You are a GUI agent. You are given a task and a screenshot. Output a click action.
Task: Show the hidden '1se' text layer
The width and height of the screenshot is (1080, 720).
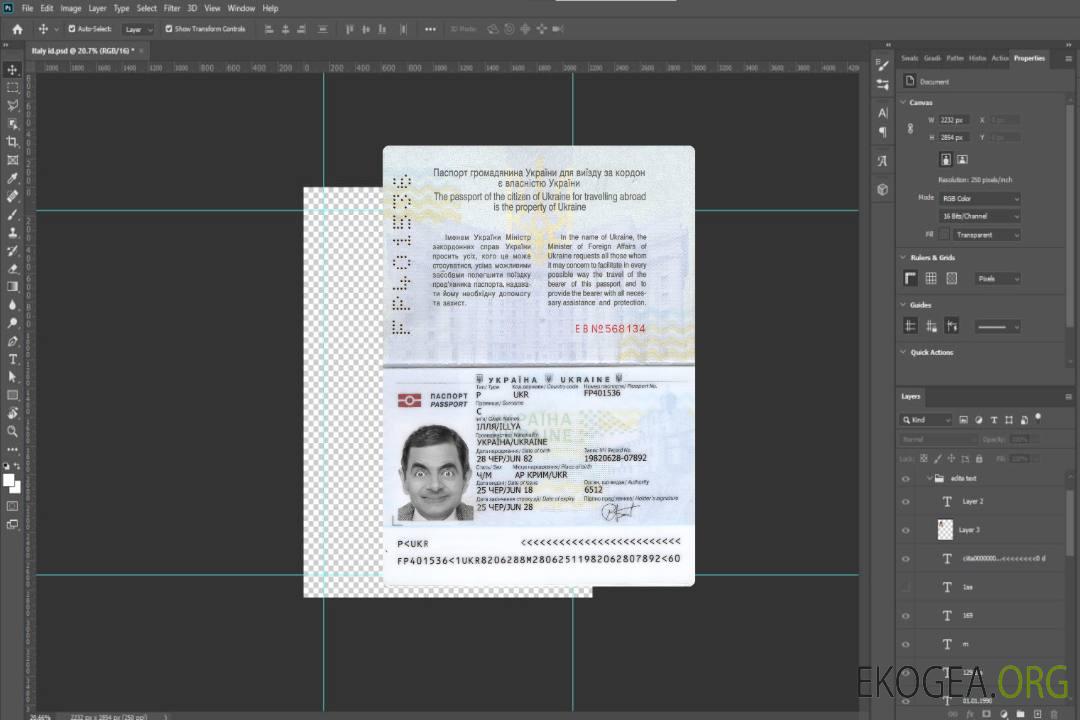(x=906, y=588)
